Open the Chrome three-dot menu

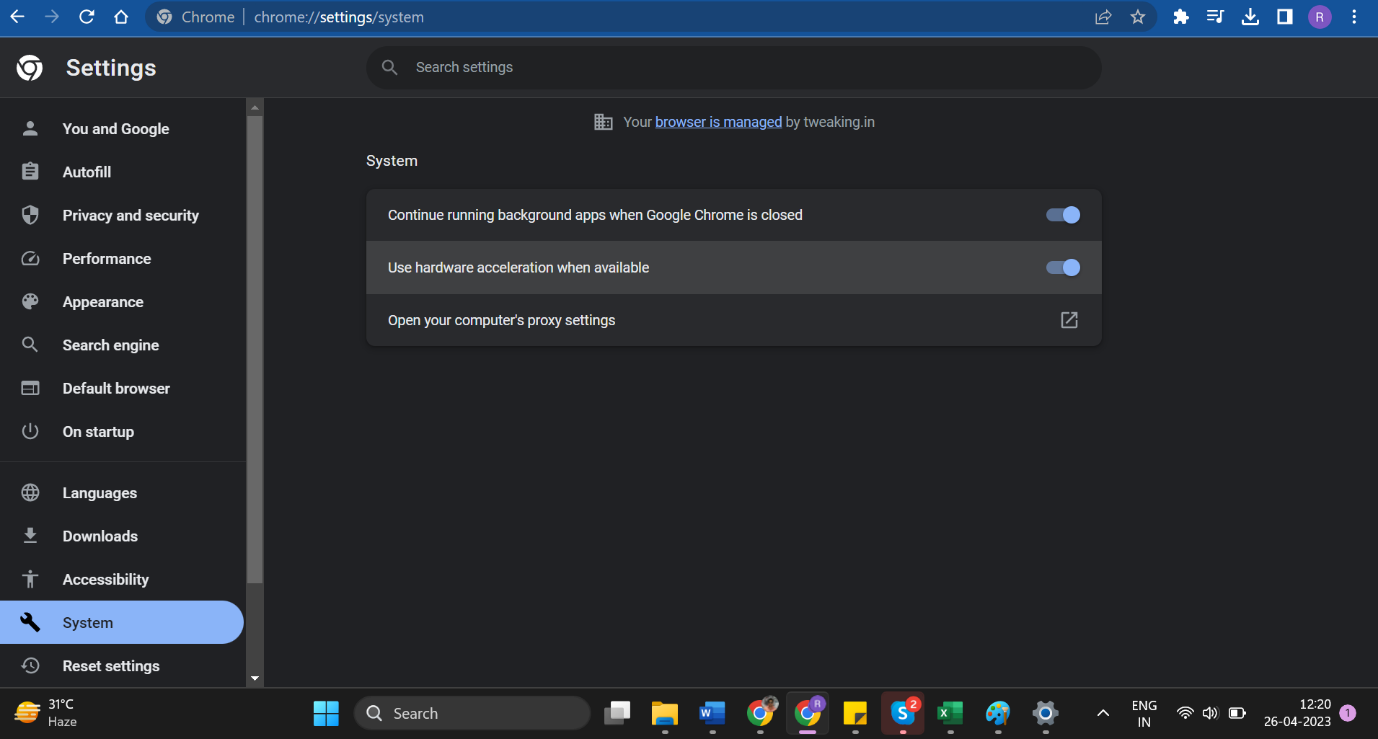click(1354, 16)
